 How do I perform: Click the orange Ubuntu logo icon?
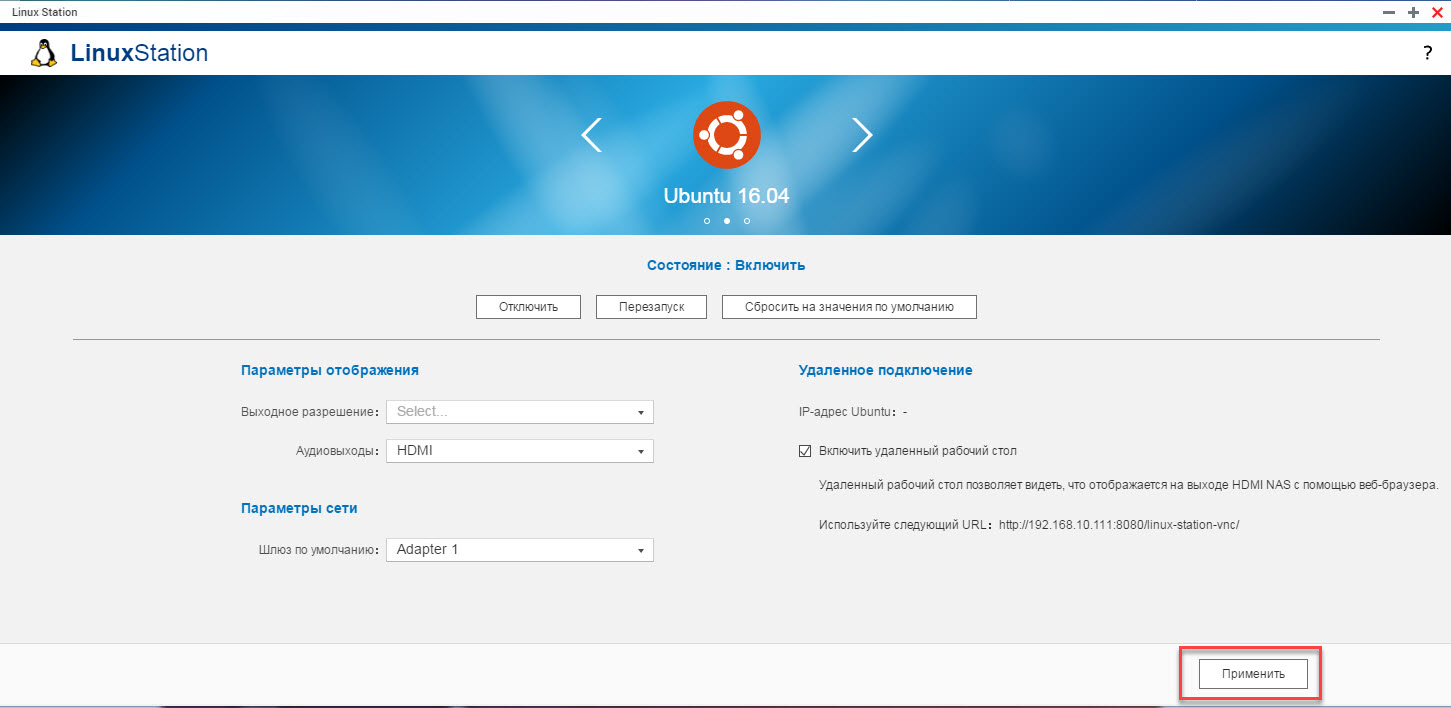point(727,135)
